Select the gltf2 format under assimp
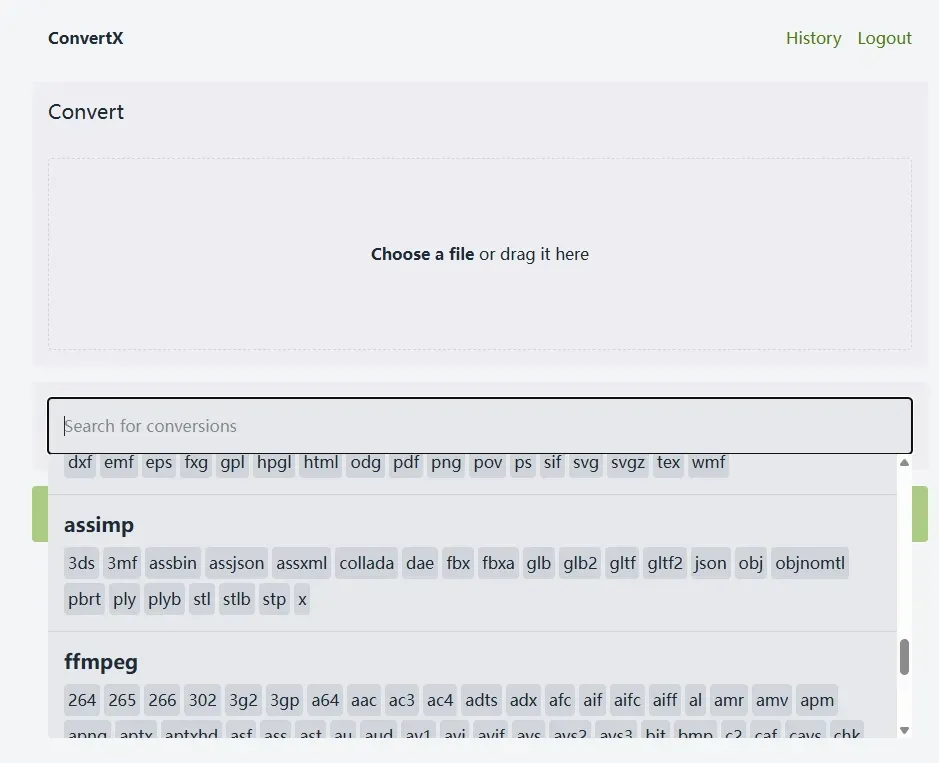 (664, 563)
